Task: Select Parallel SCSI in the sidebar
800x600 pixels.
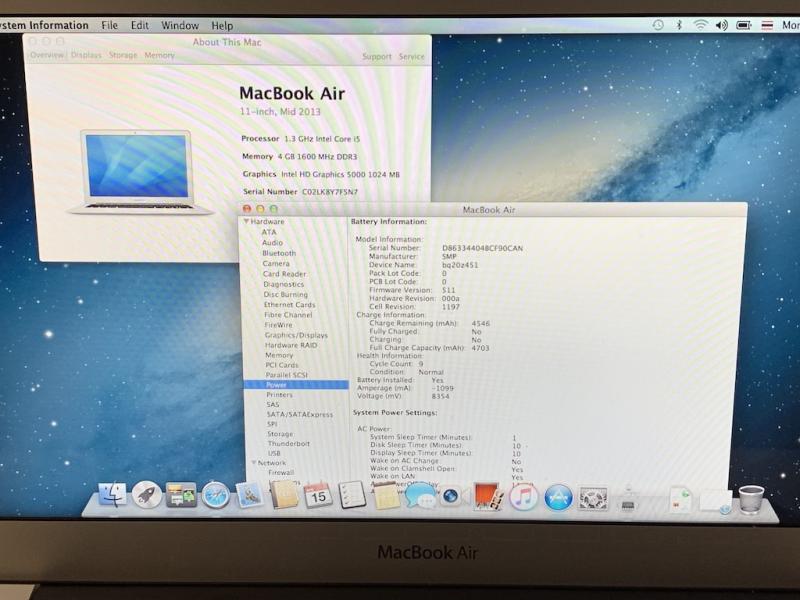Action: (x=286, y=375)
